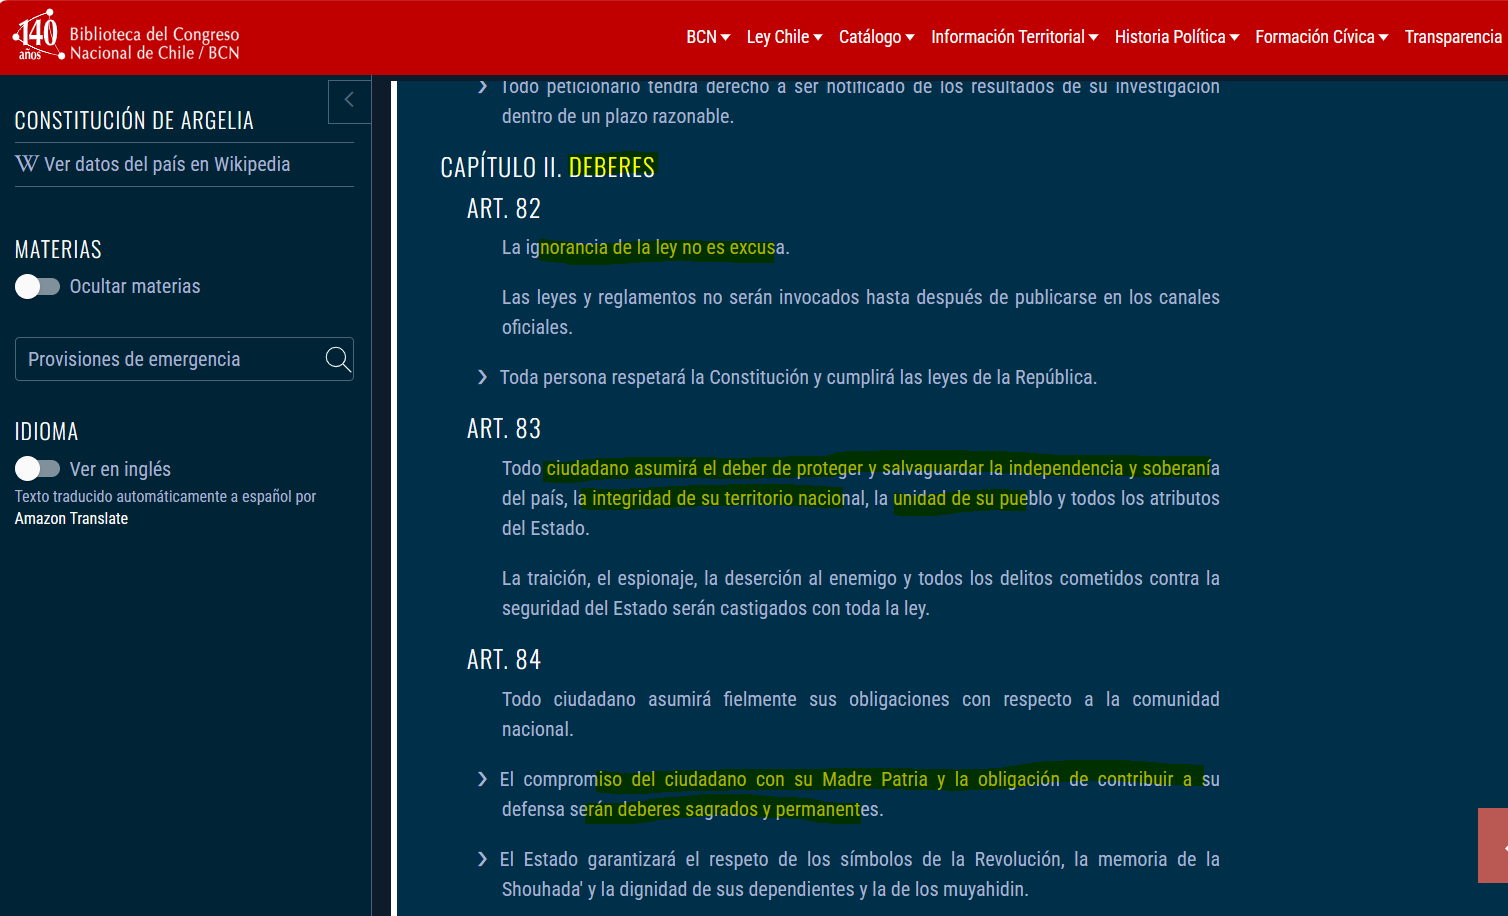The height and width of the screenshot is (916, 1508).
Task: Expand the 'El compromiso del ciudadano' chevron
Action: tap(483, 779)
